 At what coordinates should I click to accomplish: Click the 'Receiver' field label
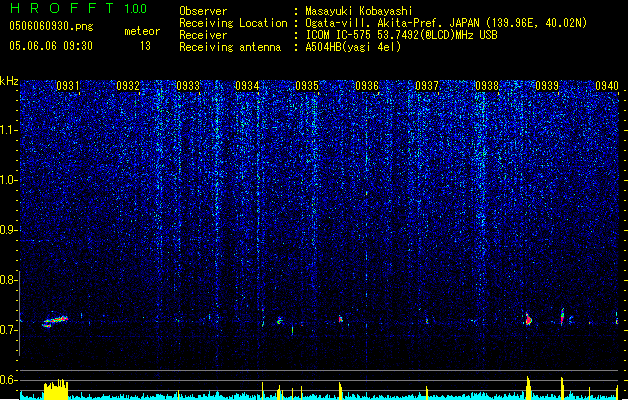coord(203,35)
